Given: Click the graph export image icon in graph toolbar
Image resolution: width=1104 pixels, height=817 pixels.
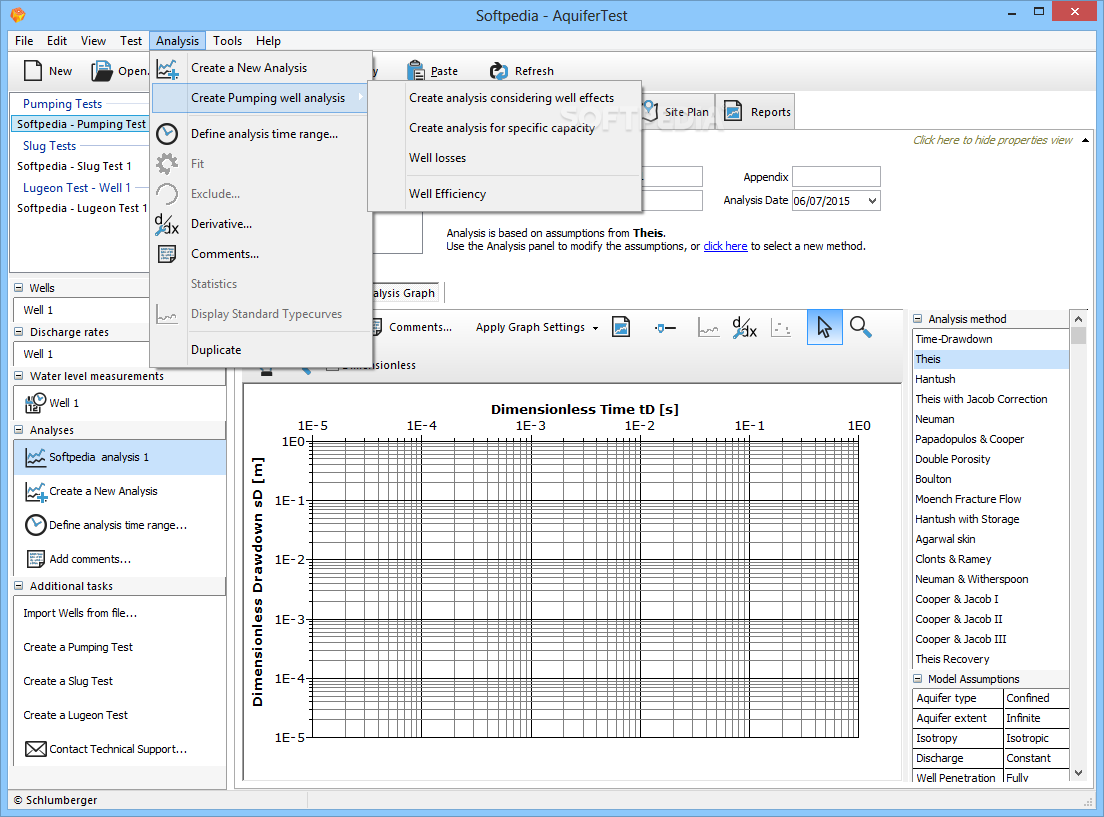Looking at the screenshot, I should (x=621, y=328).
